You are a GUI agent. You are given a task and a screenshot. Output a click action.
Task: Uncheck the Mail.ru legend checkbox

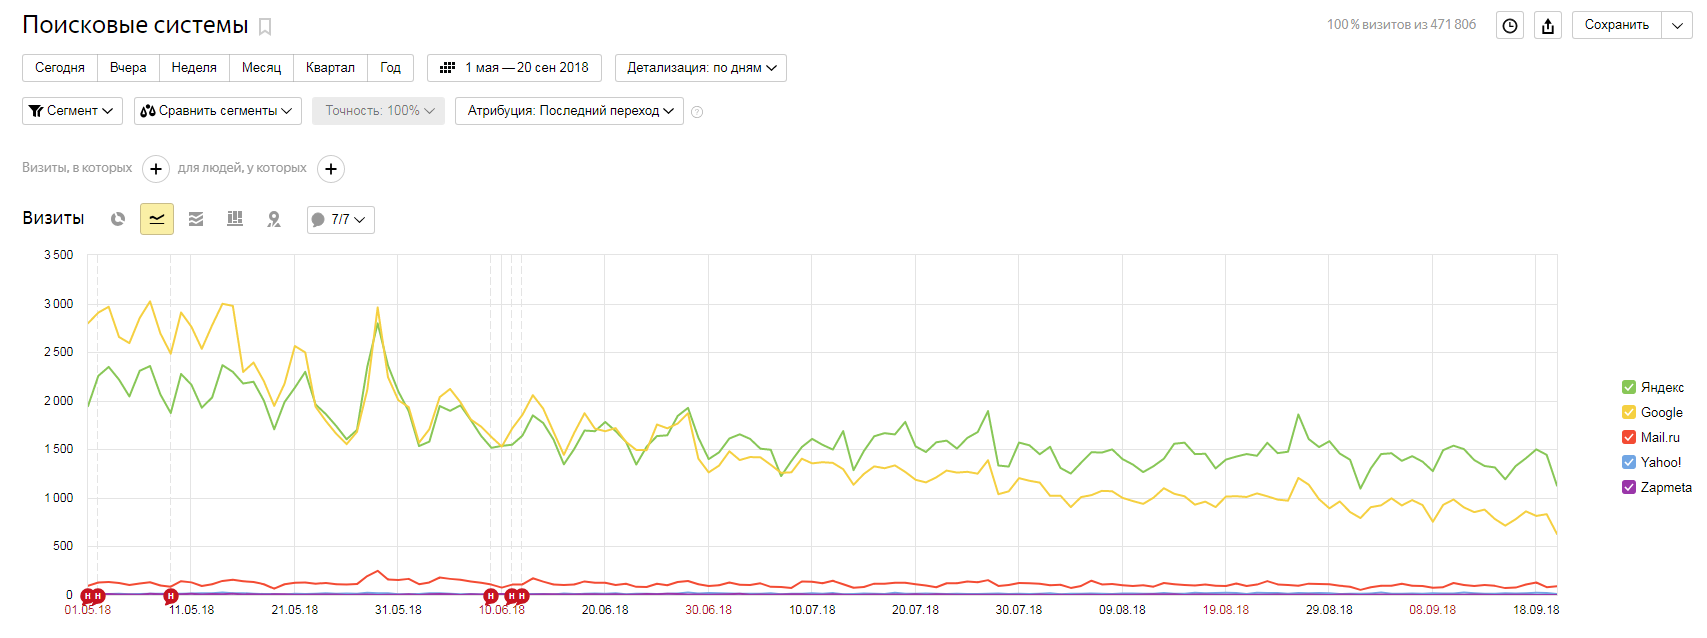tap(1629, 437)
